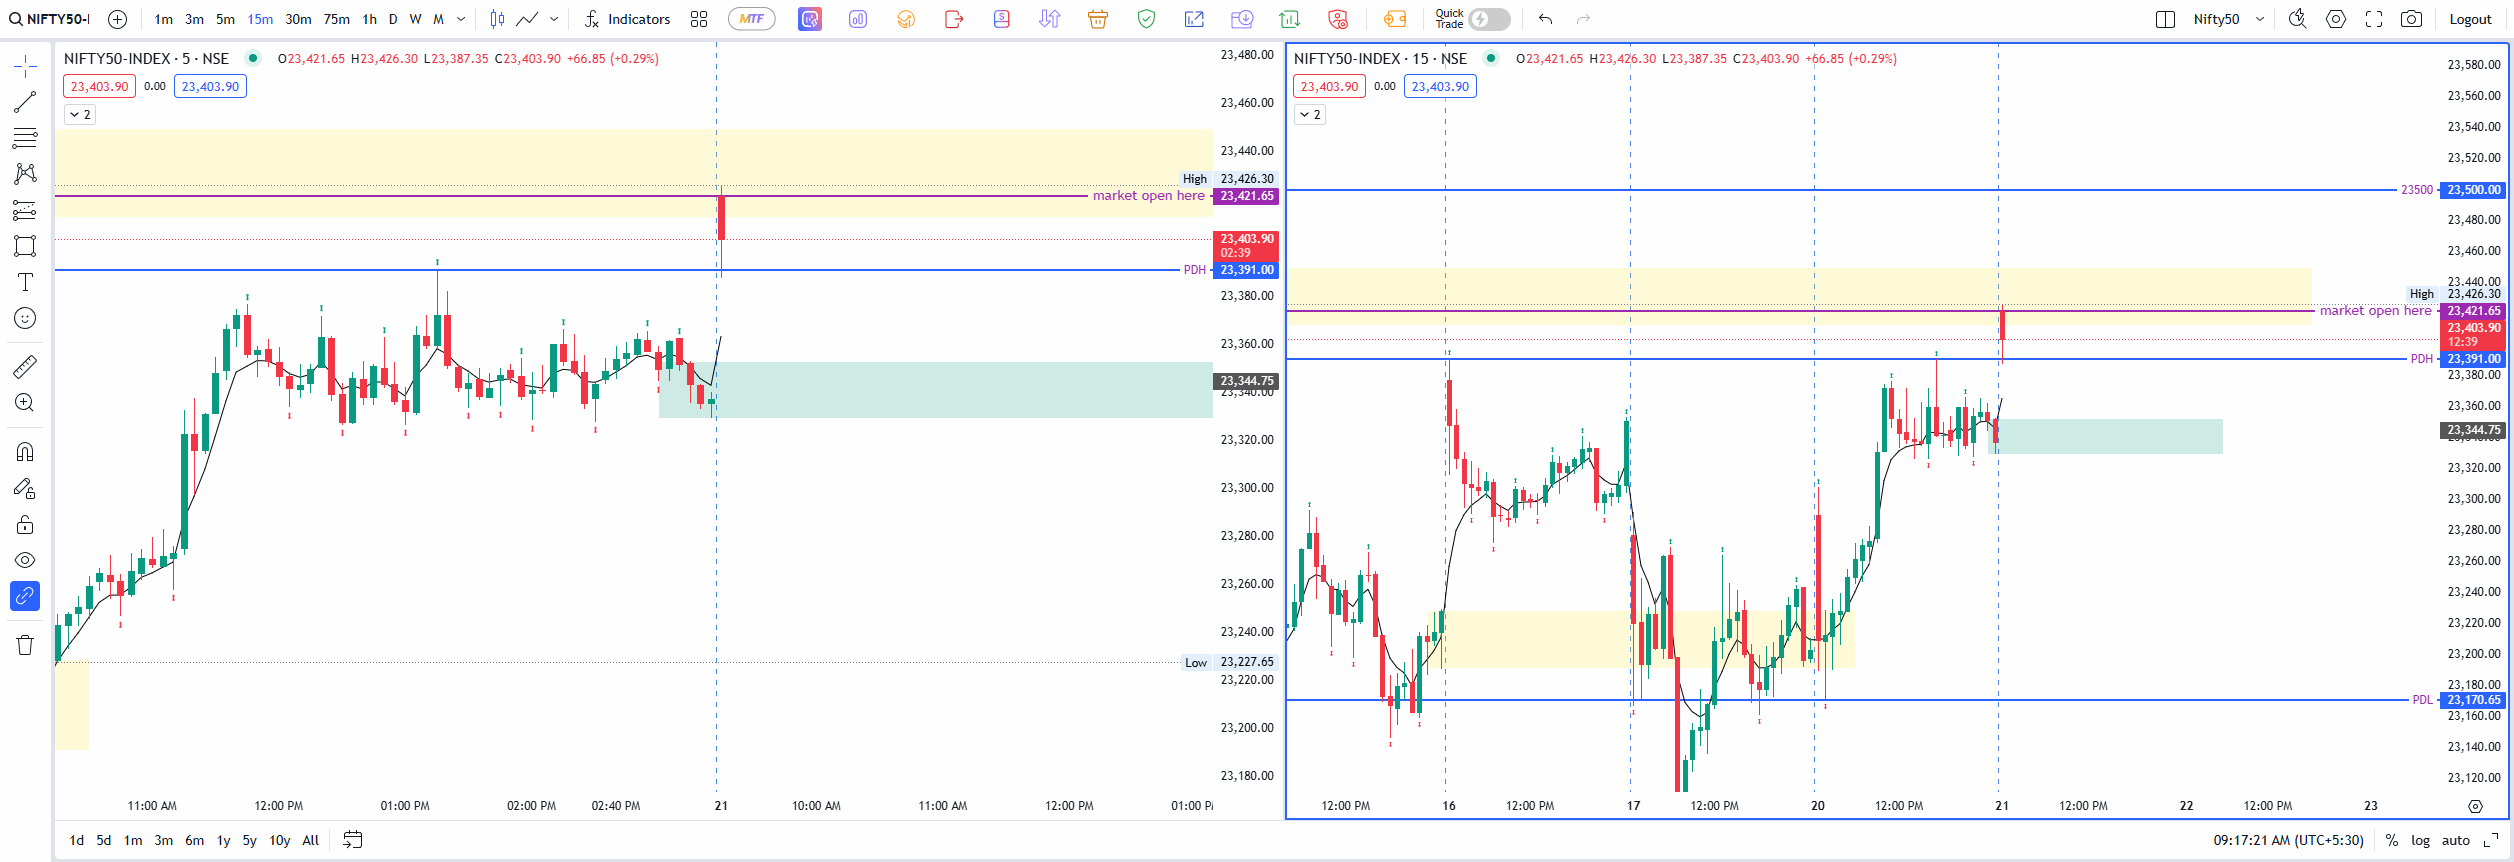The image size is (2514, 862).
Task: Click the orange coins icon
Action: point(906,19)
